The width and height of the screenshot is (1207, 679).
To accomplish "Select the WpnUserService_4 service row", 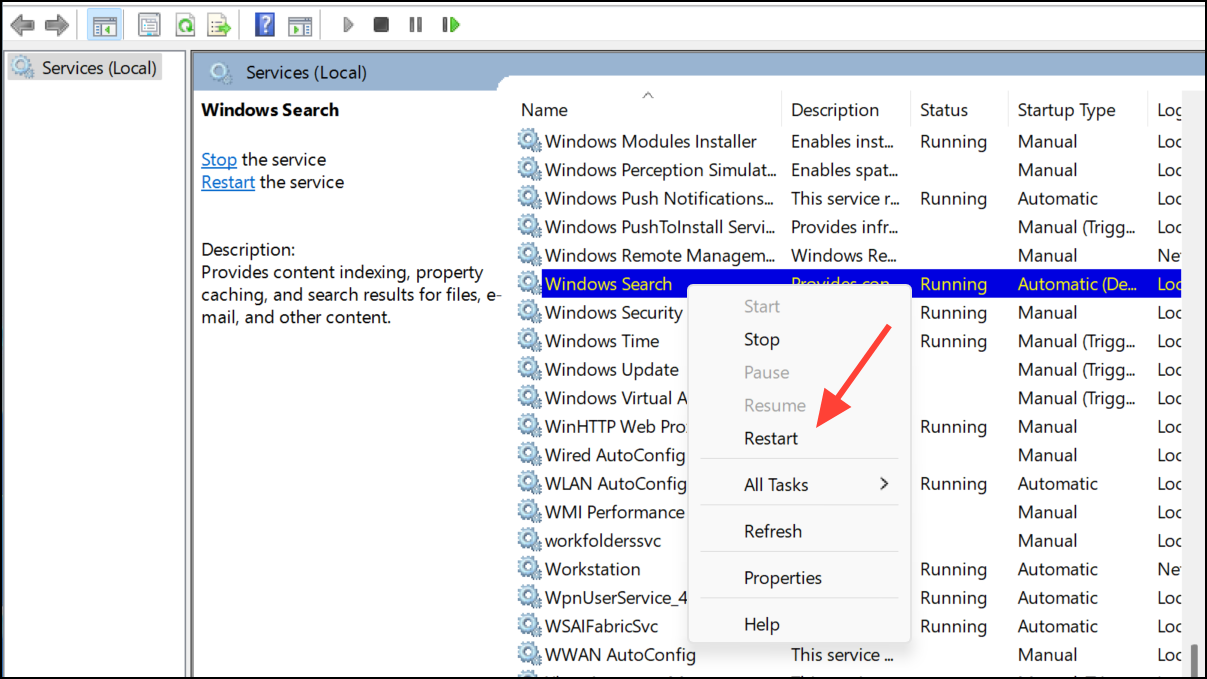I will coord(849,597).
